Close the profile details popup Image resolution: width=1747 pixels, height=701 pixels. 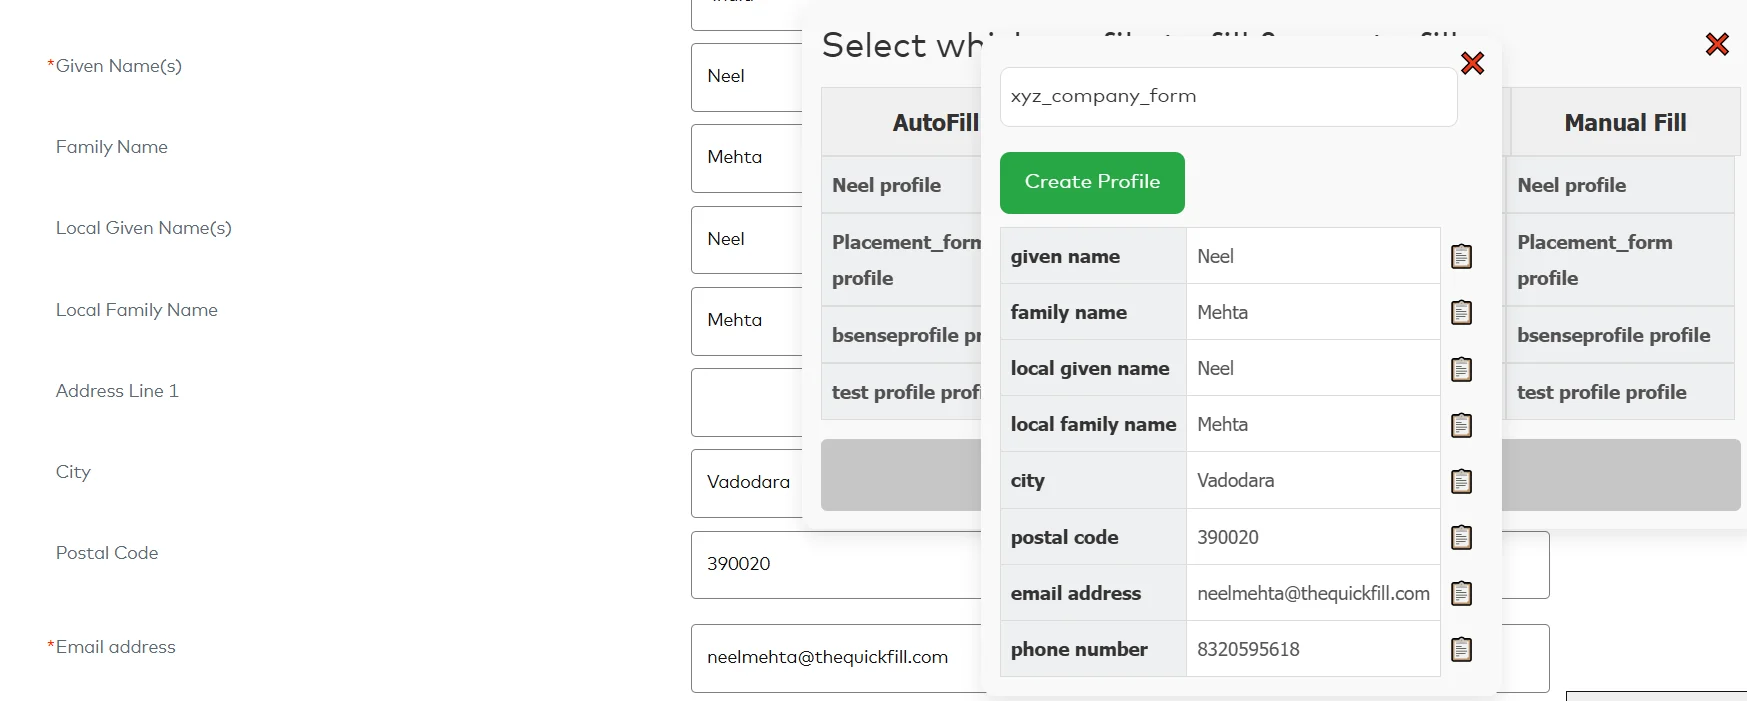click(x=1472, y=64)
